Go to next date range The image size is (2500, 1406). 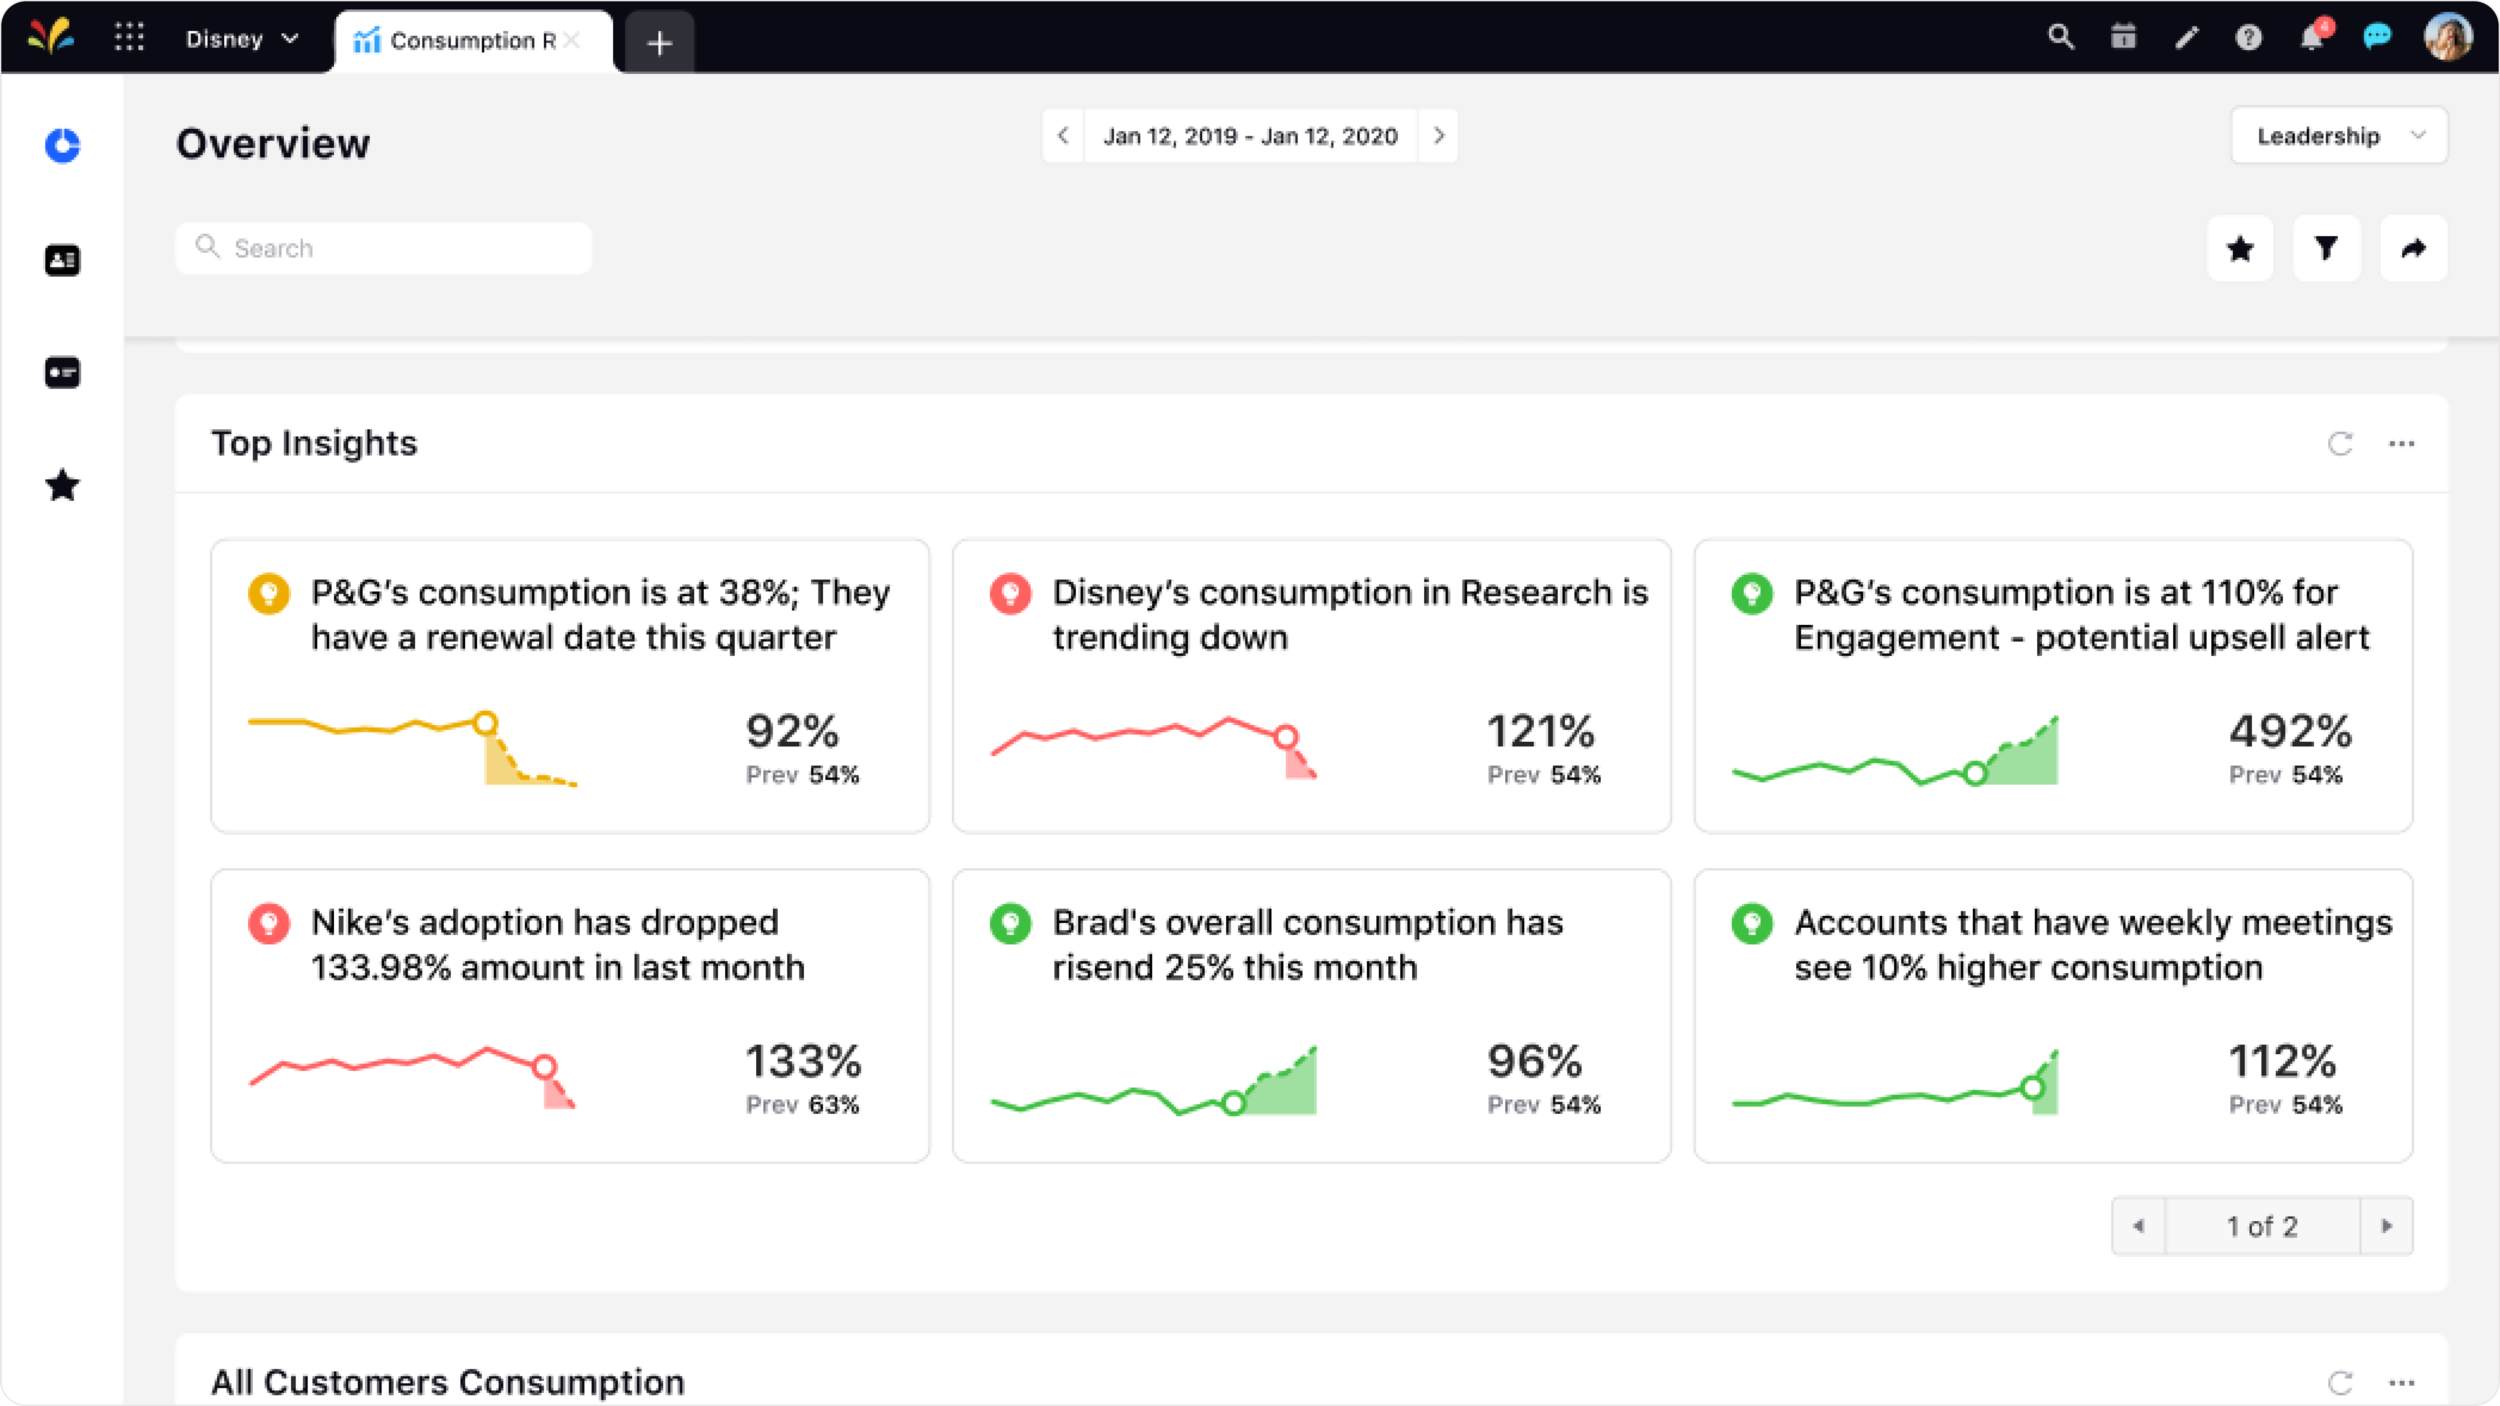tap(1438, 136)
